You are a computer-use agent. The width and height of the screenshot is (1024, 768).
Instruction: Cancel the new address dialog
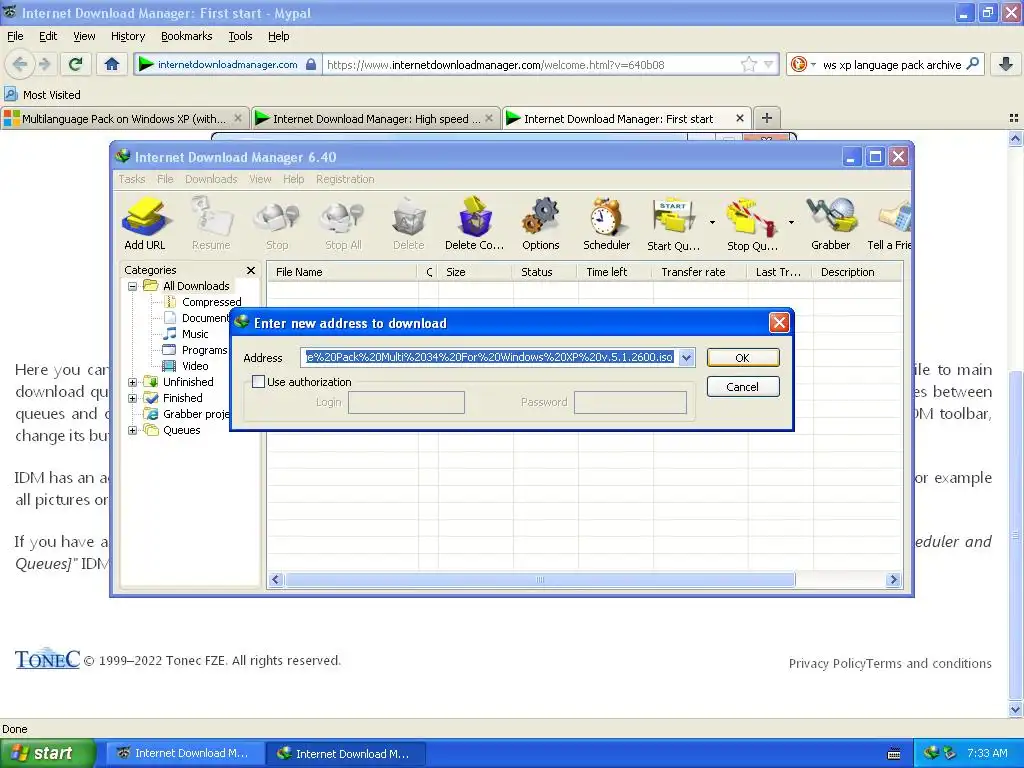743,387
